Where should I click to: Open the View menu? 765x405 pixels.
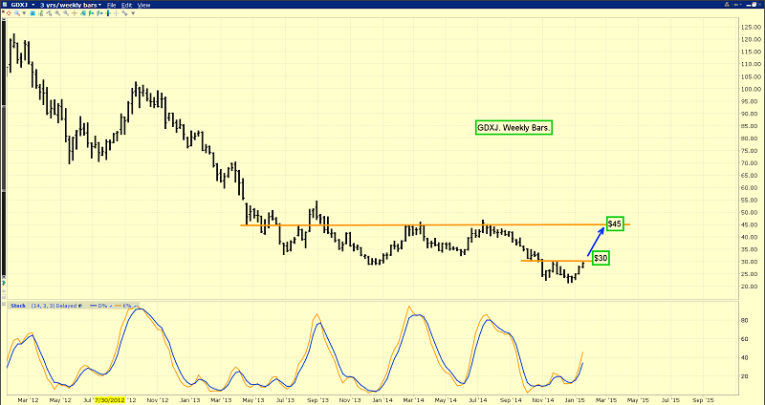(x=144, y=5)
